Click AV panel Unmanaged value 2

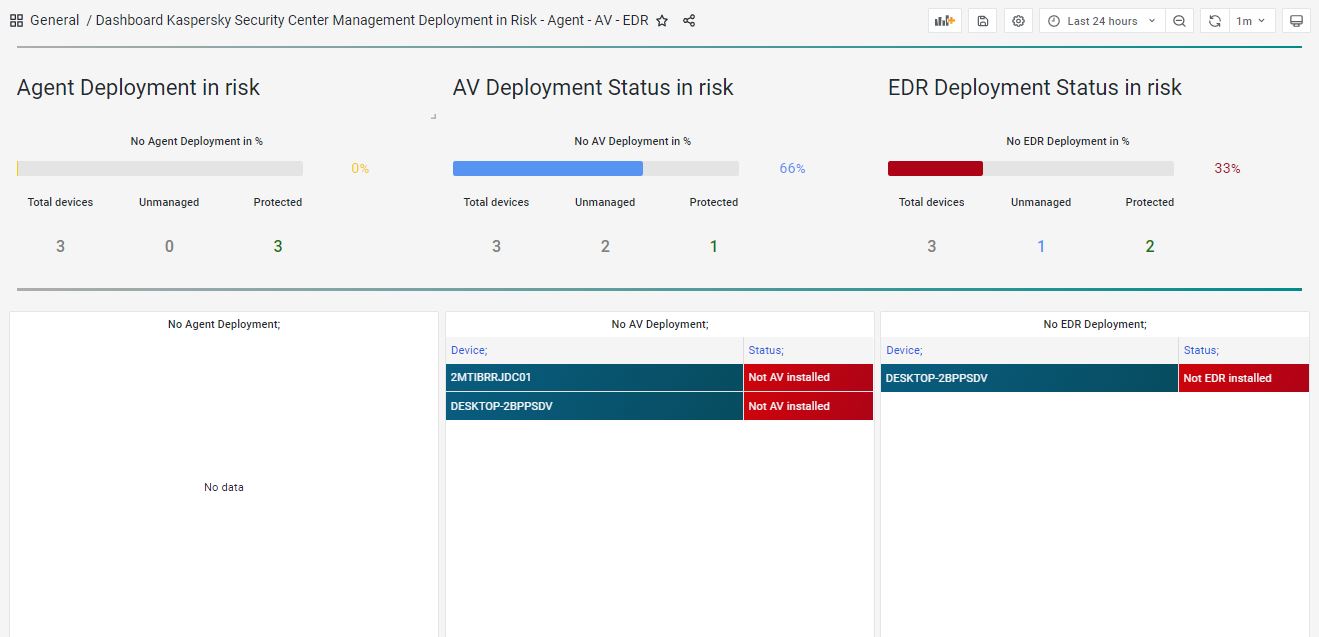605,246
